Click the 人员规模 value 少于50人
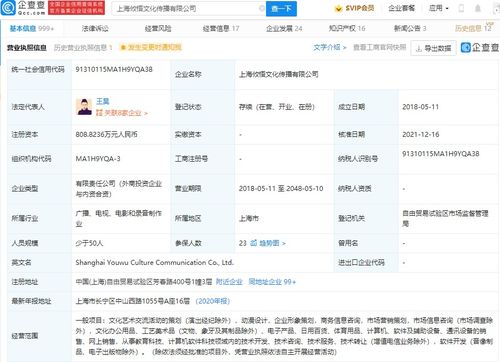Viewport: 500px width, 362px height. 89,243
